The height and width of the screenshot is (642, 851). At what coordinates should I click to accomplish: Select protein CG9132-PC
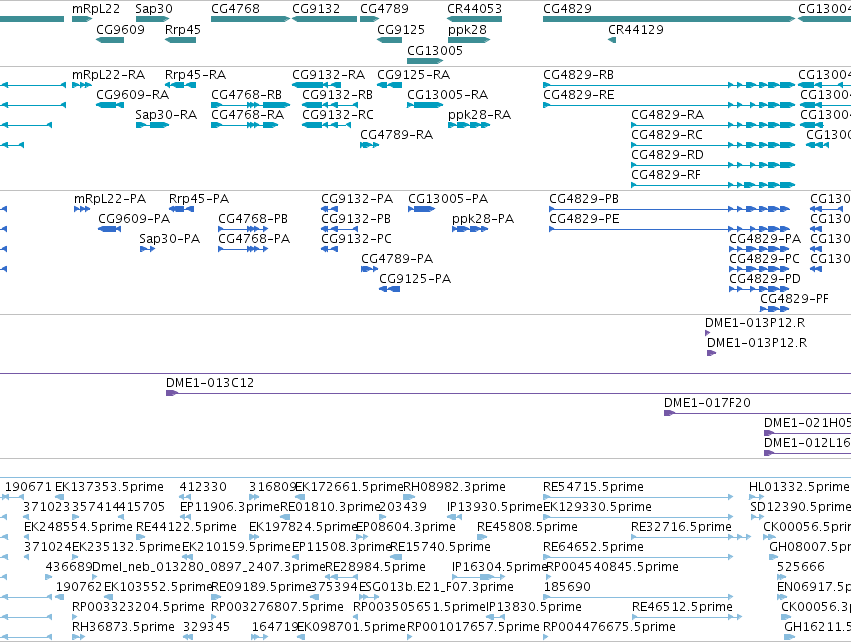point(329,249)
